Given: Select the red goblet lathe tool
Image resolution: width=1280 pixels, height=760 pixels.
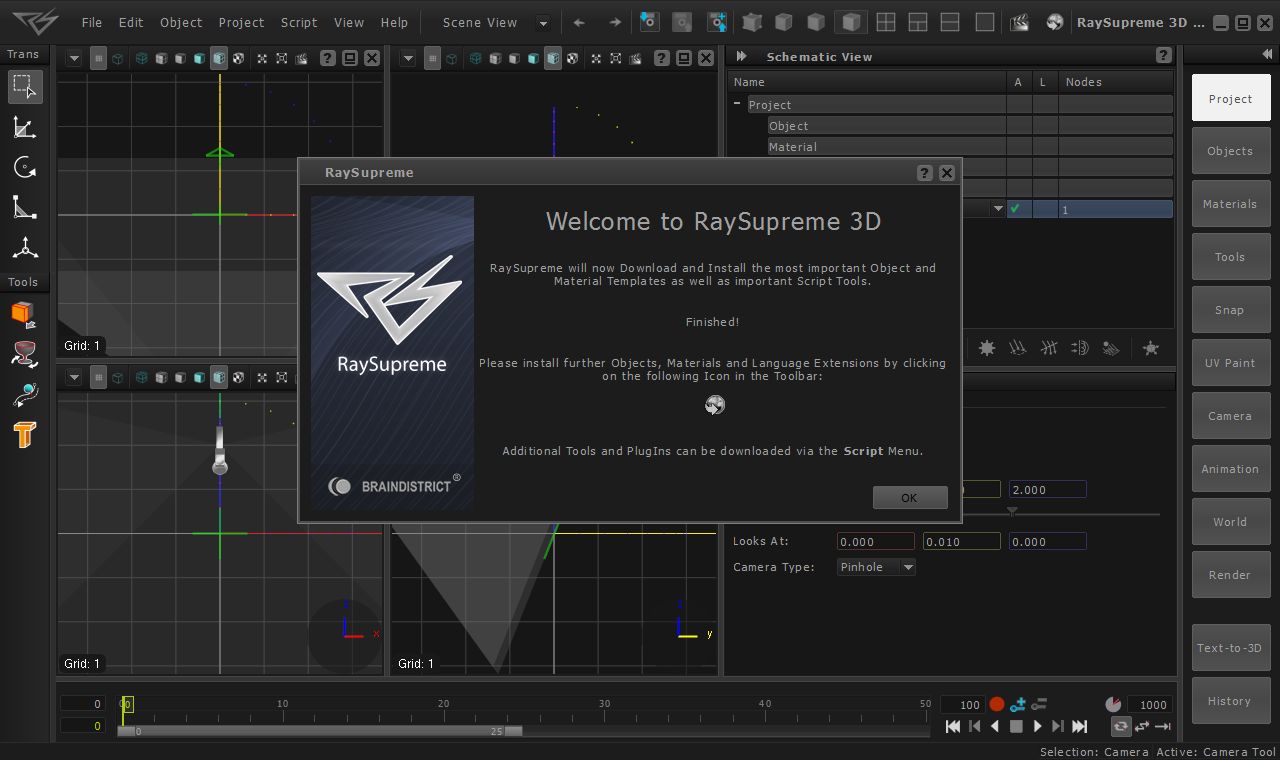Looking at the screenshot, I should [24, 354].
